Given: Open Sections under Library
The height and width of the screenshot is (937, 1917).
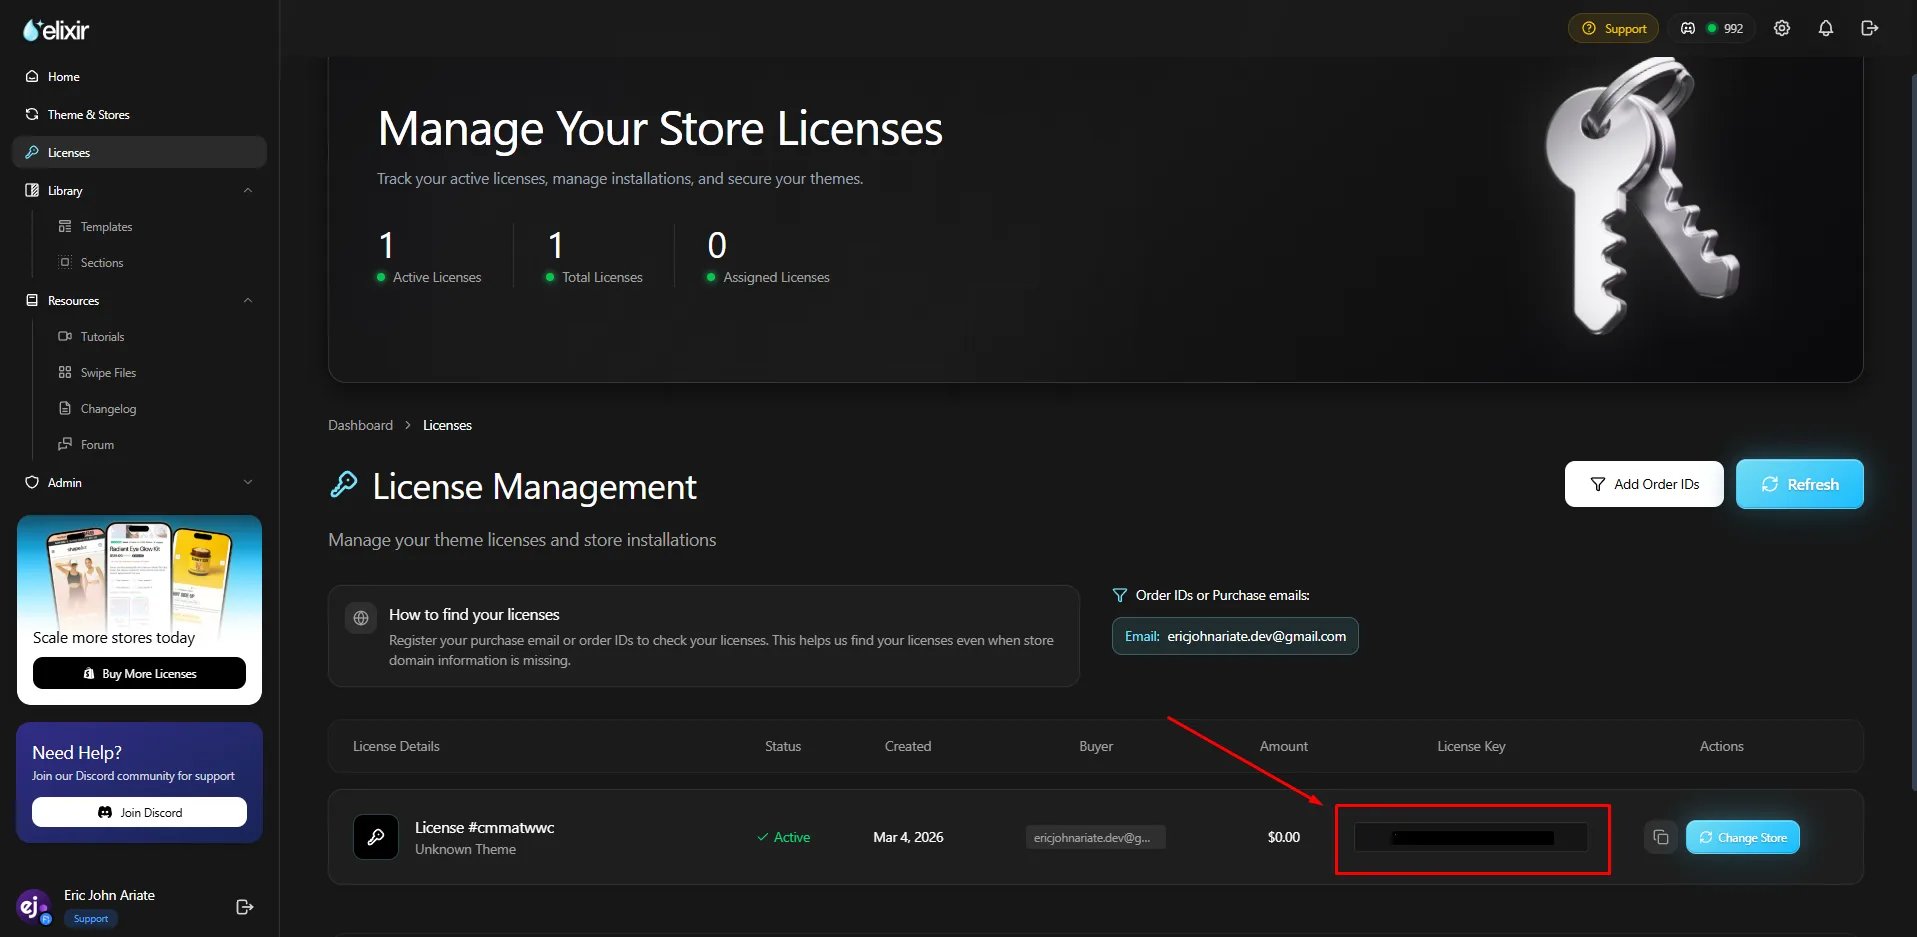Looking at the screenshot, I should (x=102, y=263).
